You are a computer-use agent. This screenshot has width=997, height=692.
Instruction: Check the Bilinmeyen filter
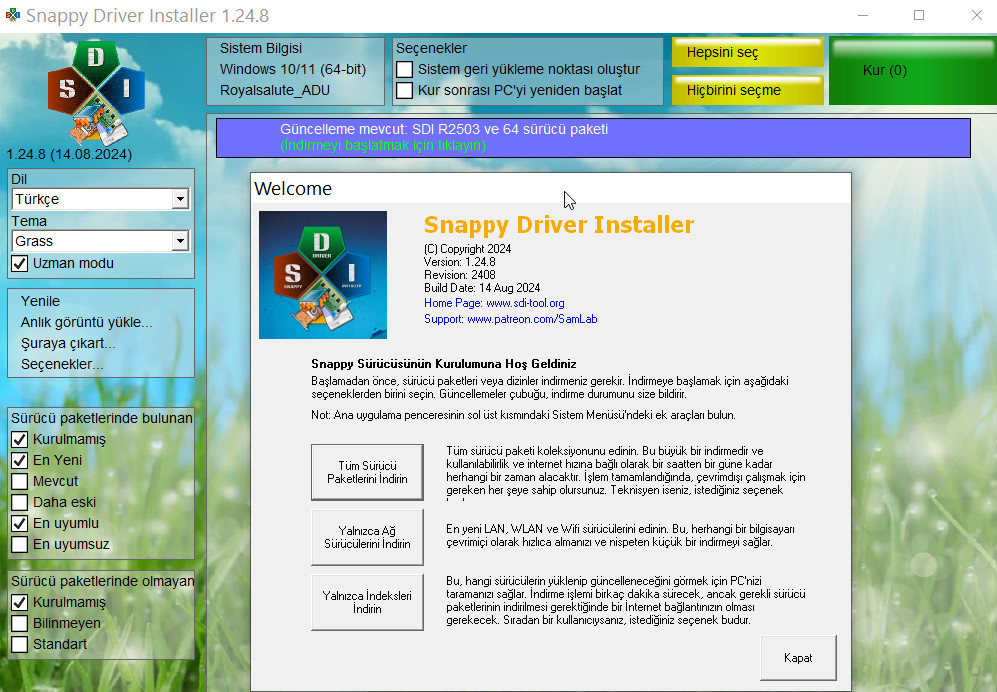pos(20,623)
